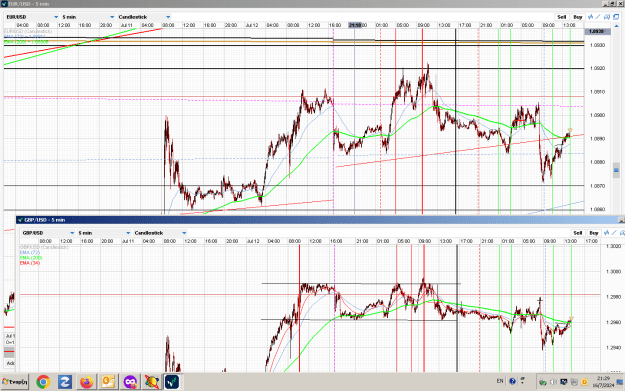Minimize the GBP/USD chart window
Screen dimensions: 625x391
click(621, 220)
